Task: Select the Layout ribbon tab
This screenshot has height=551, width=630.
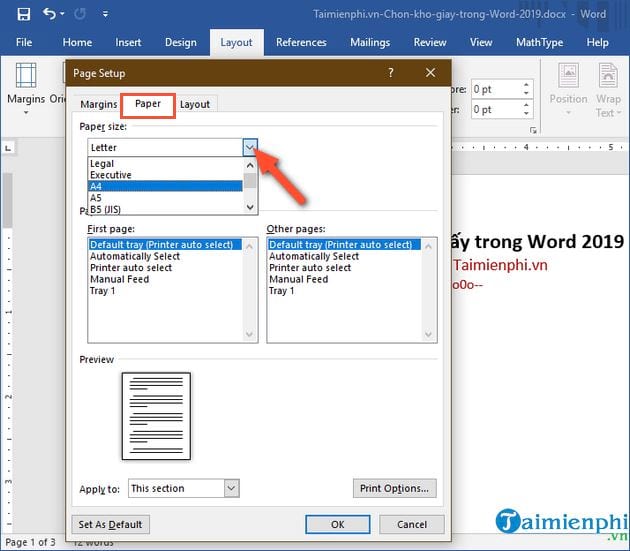Action: coord(236,42)
